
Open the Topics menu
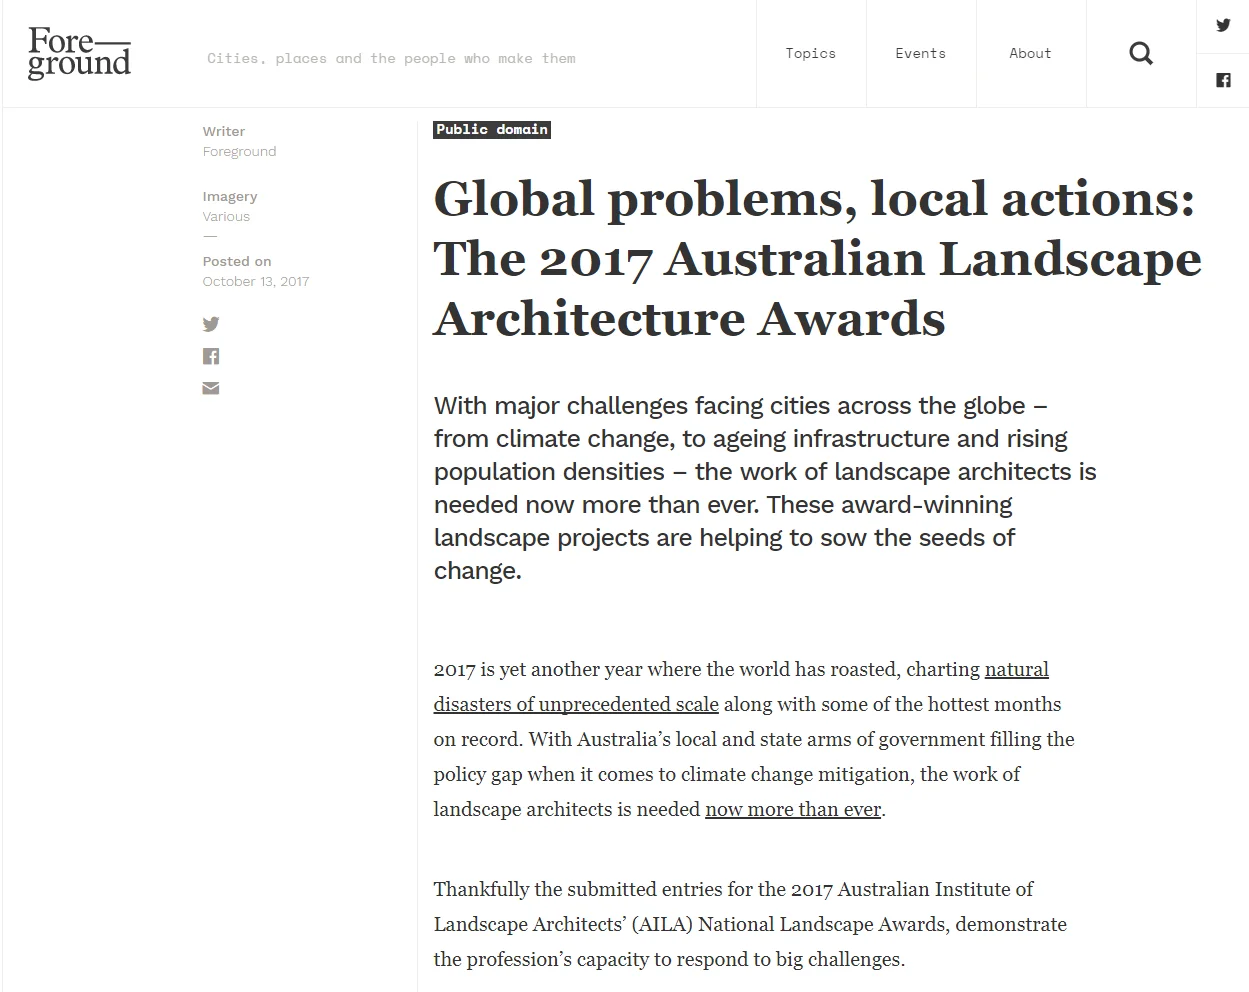810,53
